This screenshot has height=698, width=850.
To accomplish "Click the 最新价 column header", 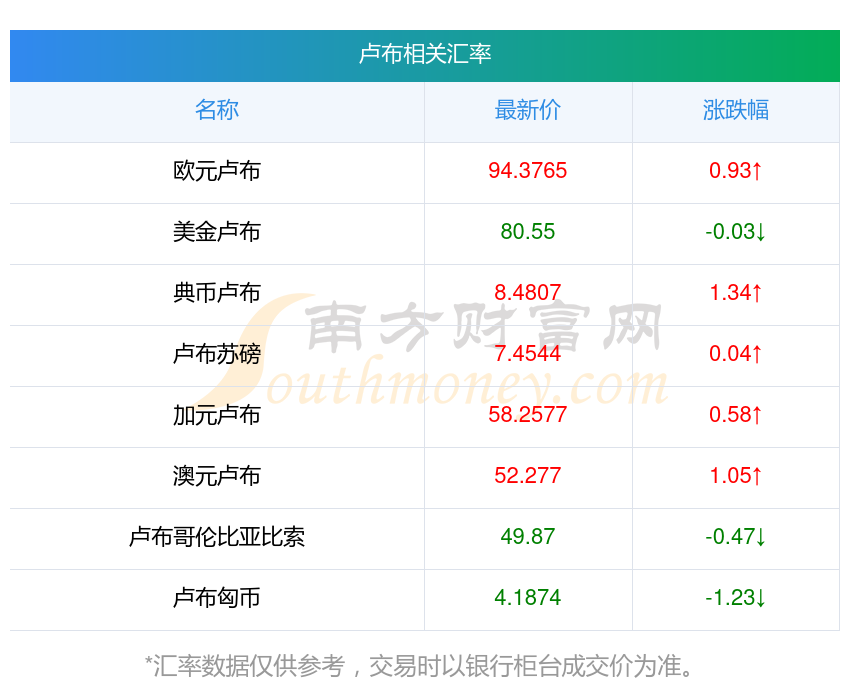I will (x=527, y=110).
